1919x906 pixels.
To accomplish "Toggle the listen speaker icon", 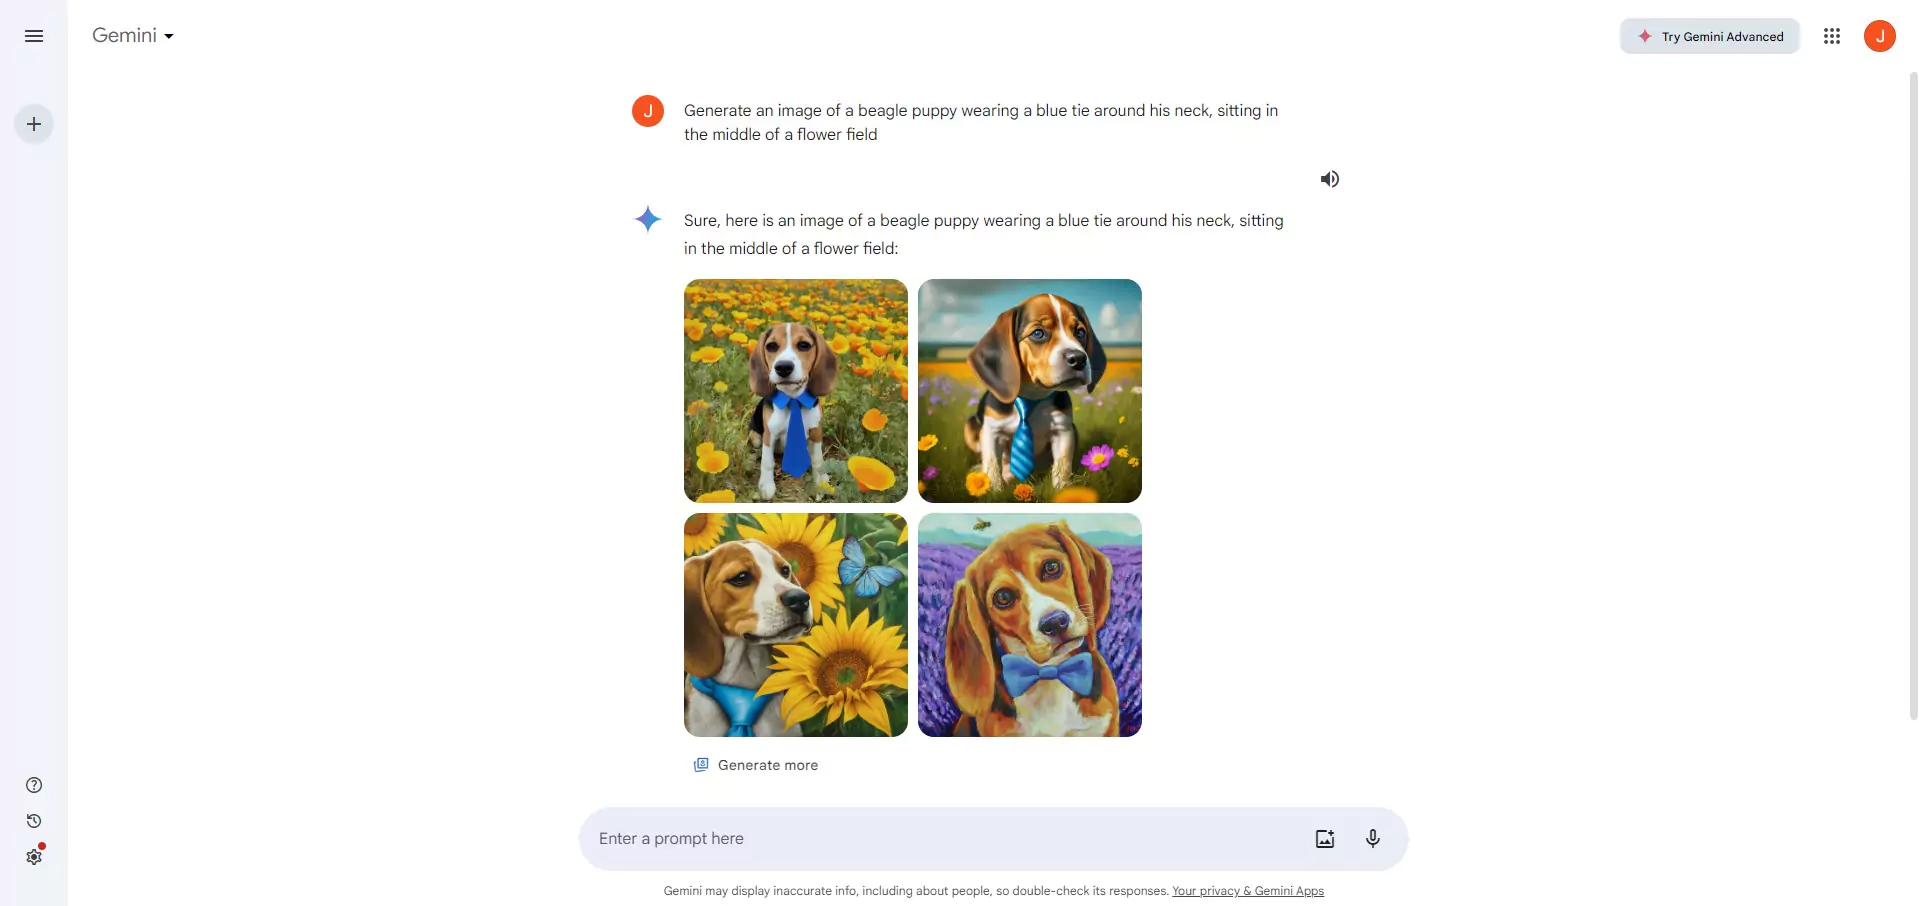I will coord(1329,179).
